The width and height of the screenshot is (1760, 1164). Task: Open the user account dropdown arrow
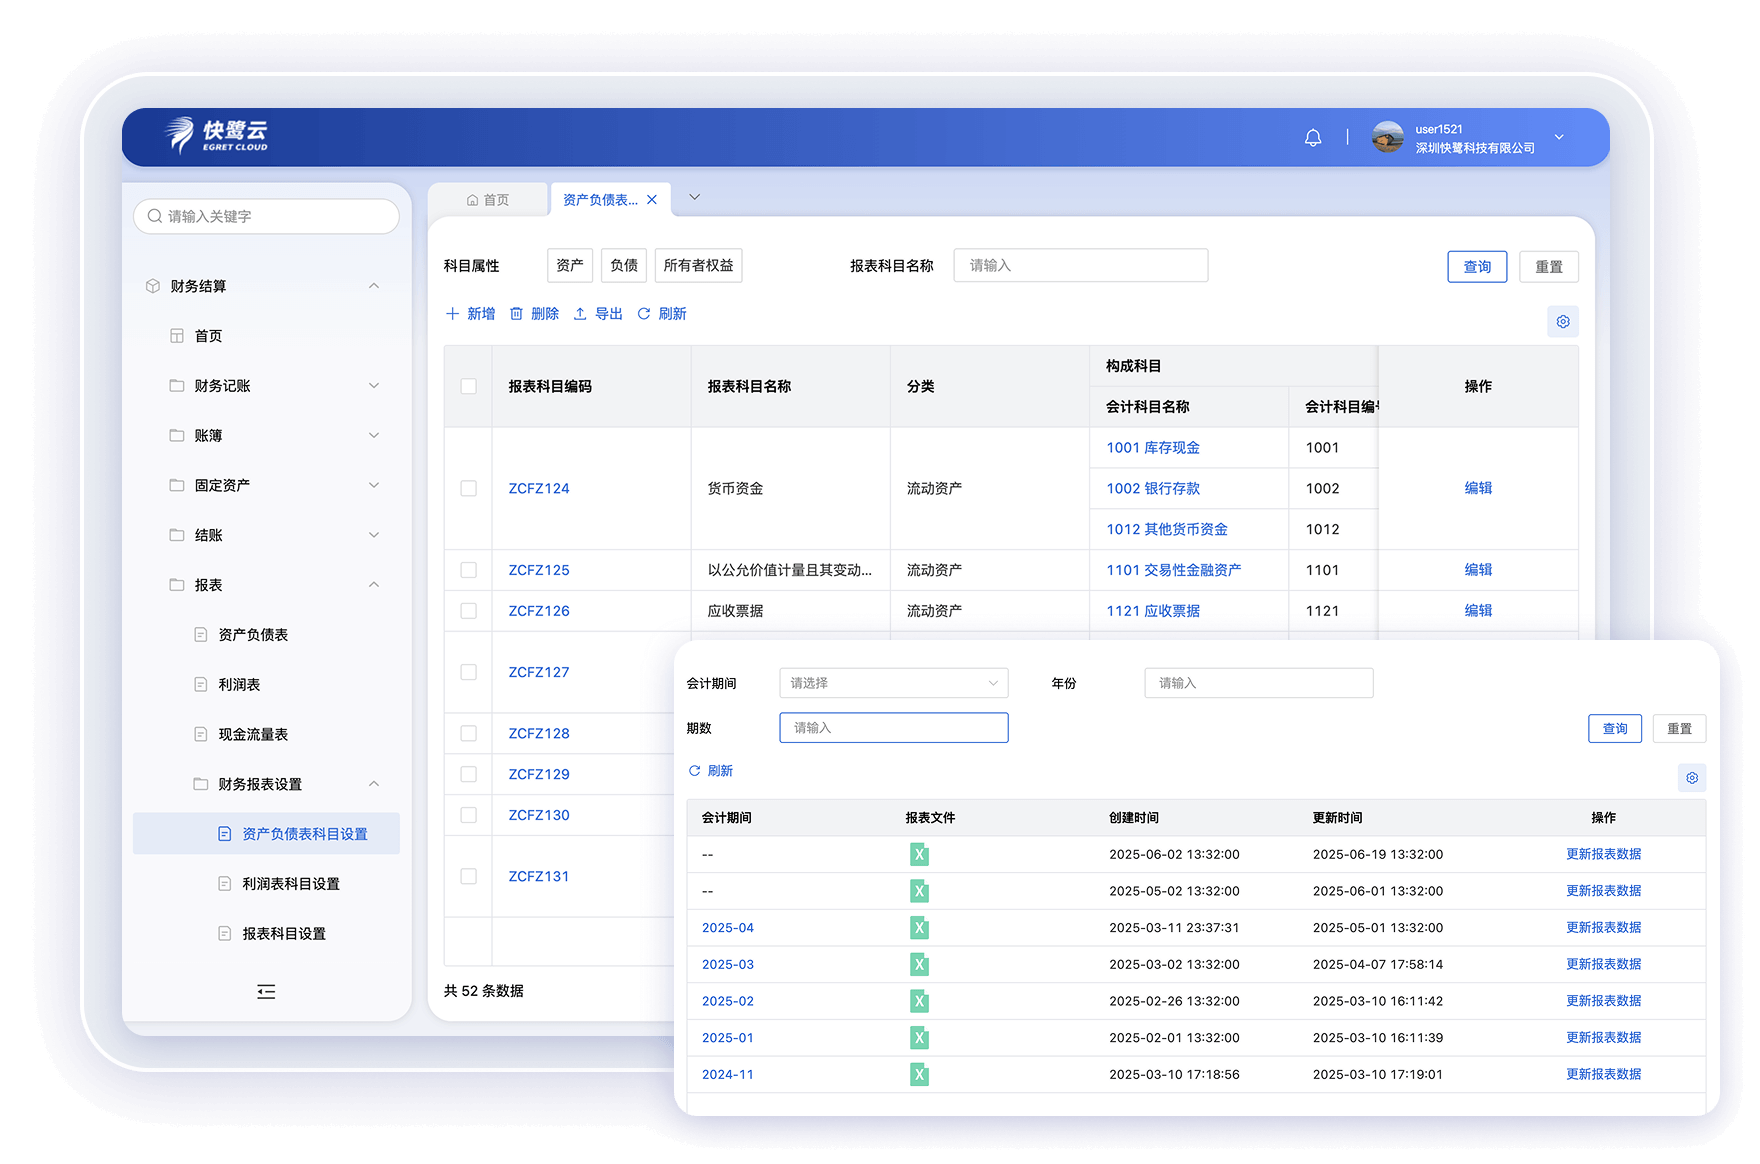click(1559, 138)
